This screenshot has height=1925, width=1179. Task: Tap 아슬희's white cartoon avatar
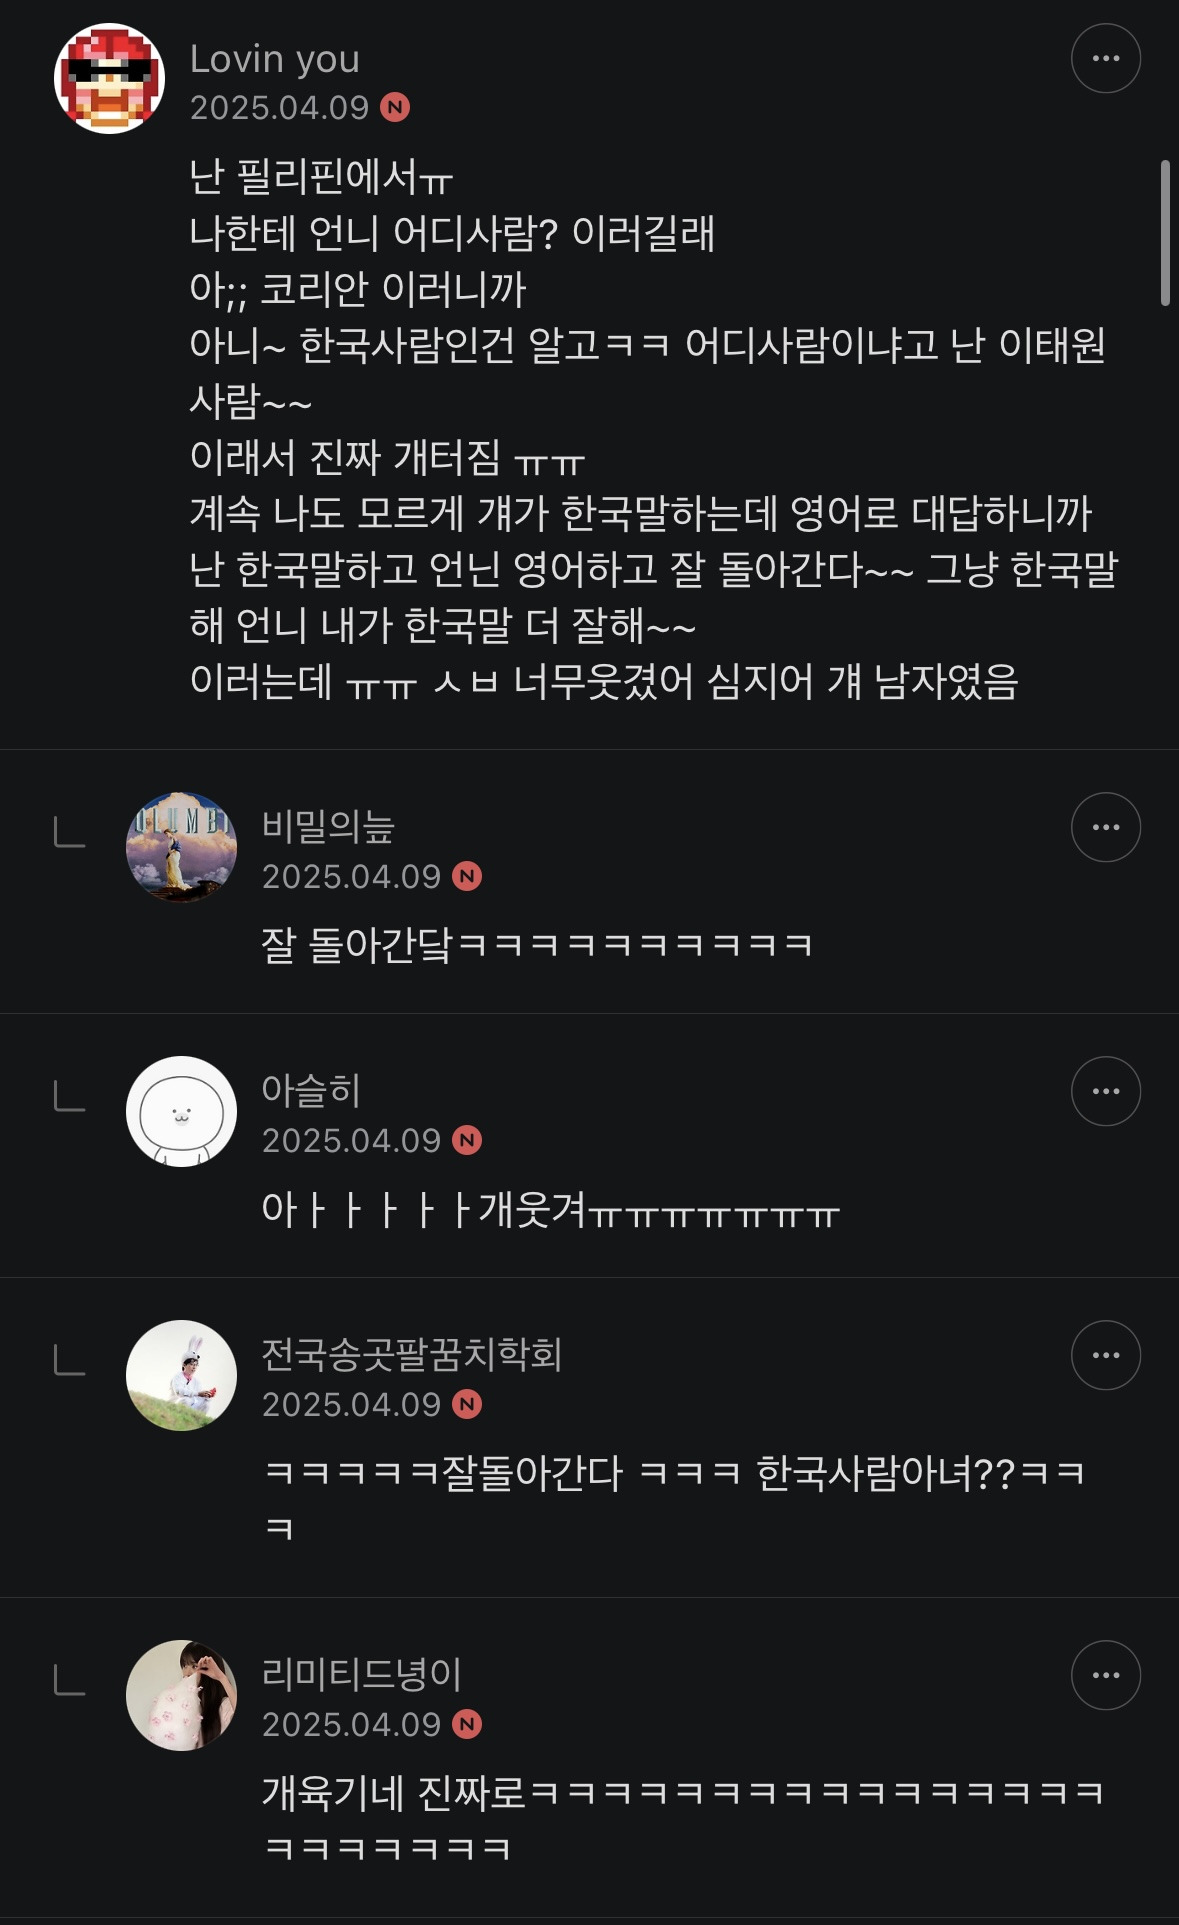pos(181,1111)
